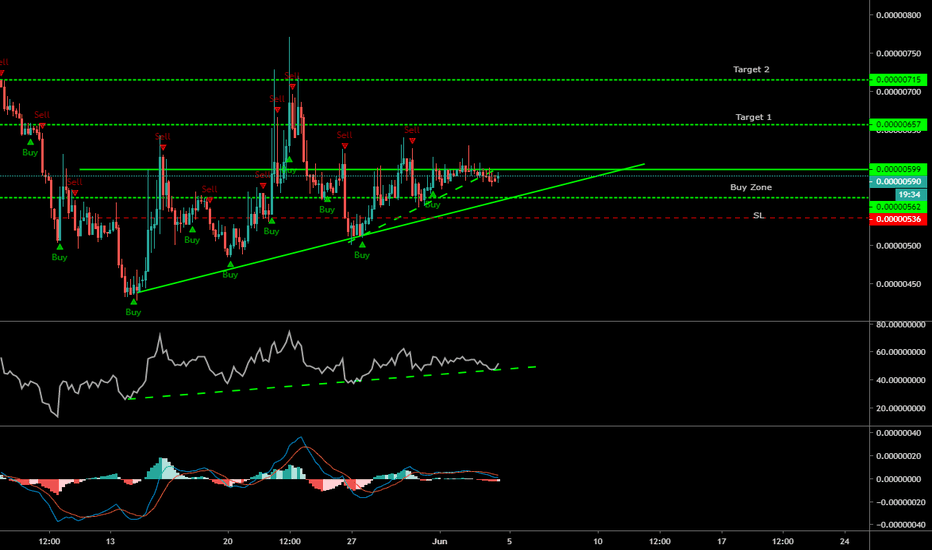Click the 10 date on time axis
The height and width of the screenshot is (550, 932).
598,541
